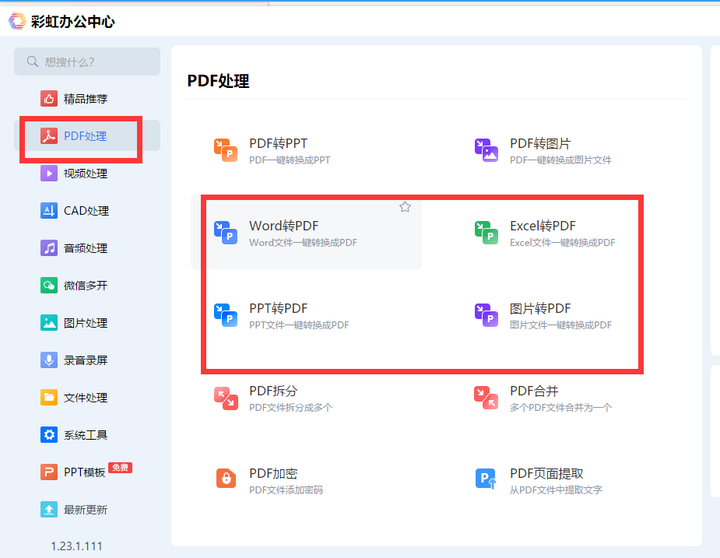Click the PDF拆分 tool icon
The height and width of the screenshot is (558, 720).
225,398
